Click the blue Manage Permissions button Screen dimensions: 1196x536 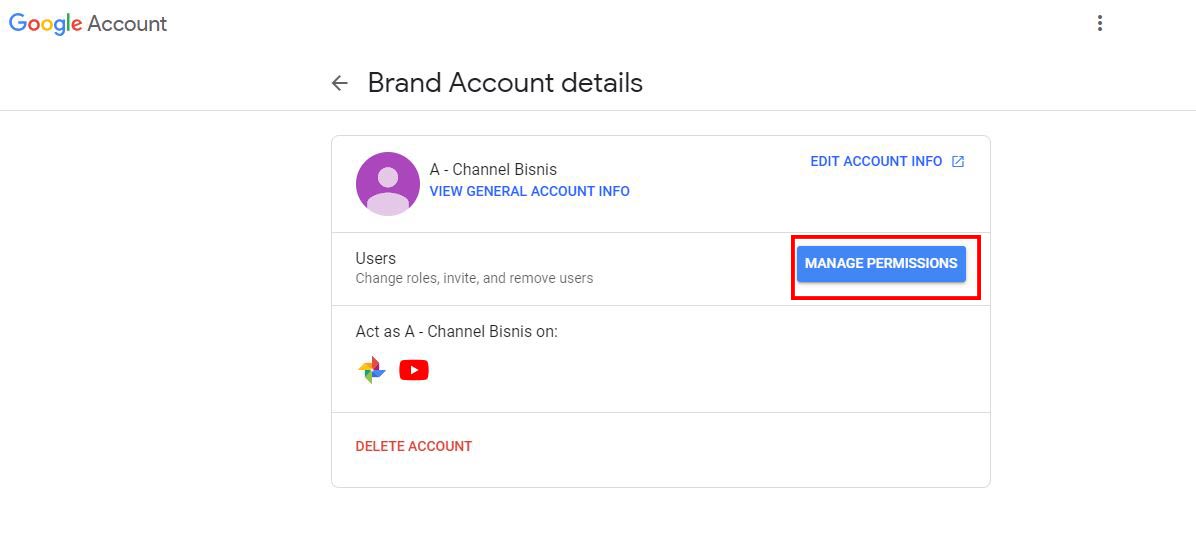point(881,263)
